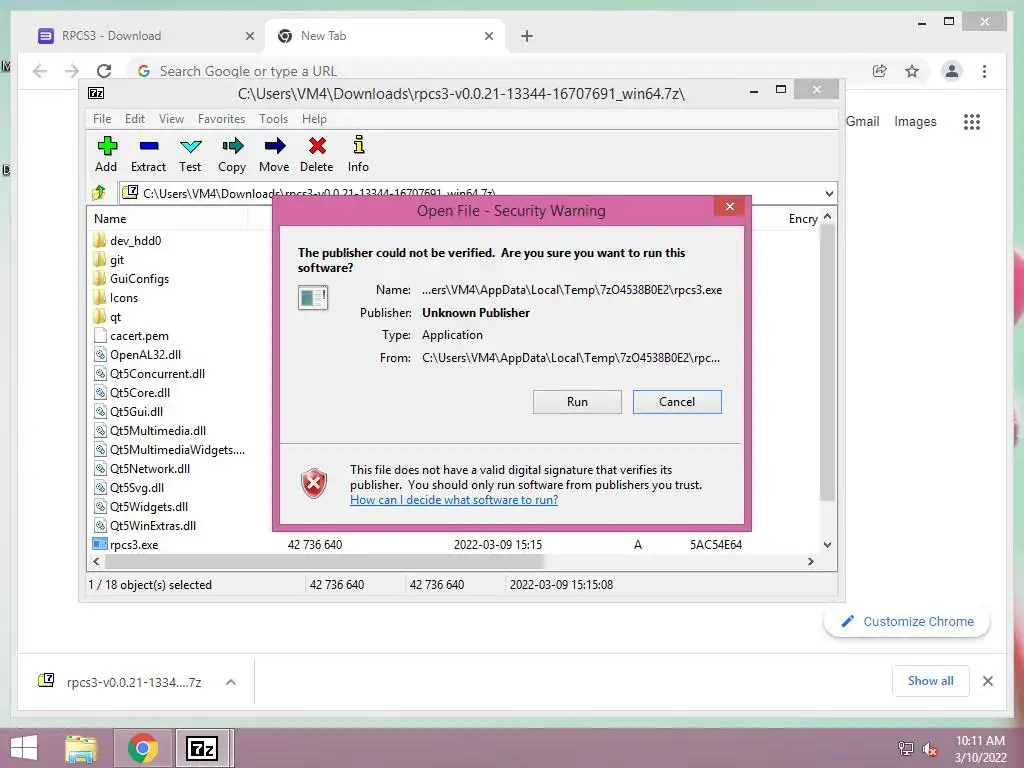Close the RPCS3 - Download tab

249,36
